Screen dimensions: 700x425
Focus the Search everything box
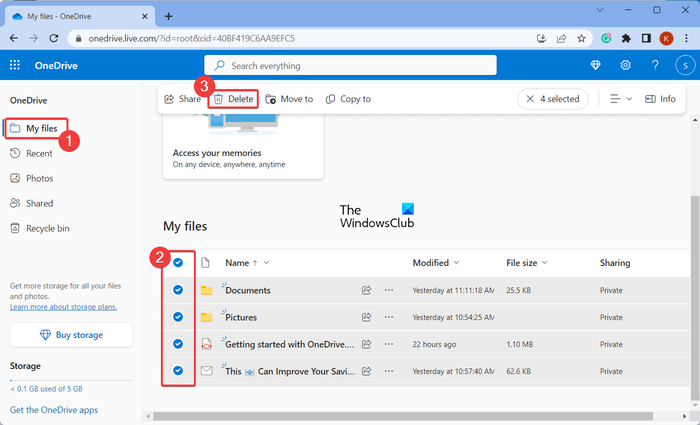tap(350, 65)
